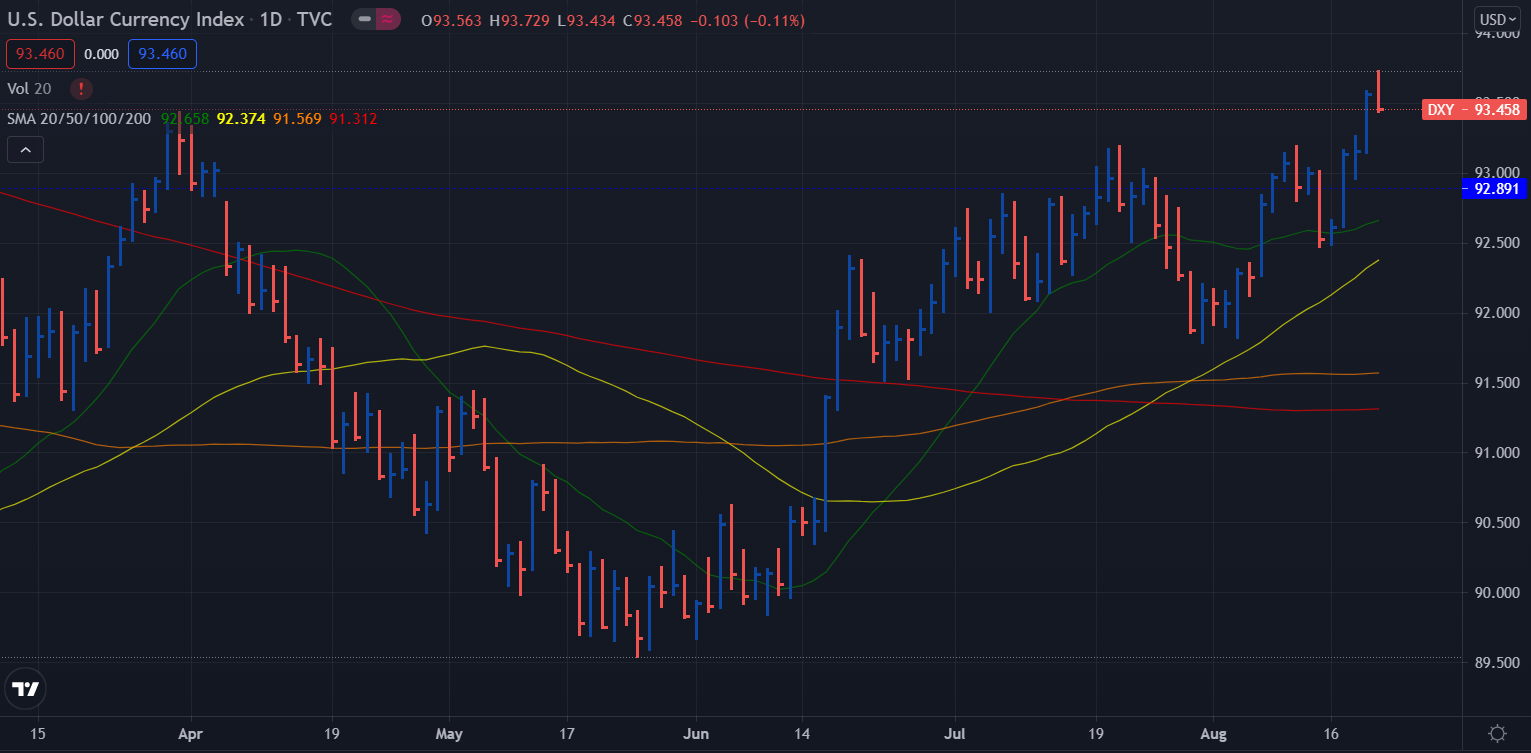Click the 89.500 level on the price axis
This screenshot has width=1531, height=753.
(1497, 663)
